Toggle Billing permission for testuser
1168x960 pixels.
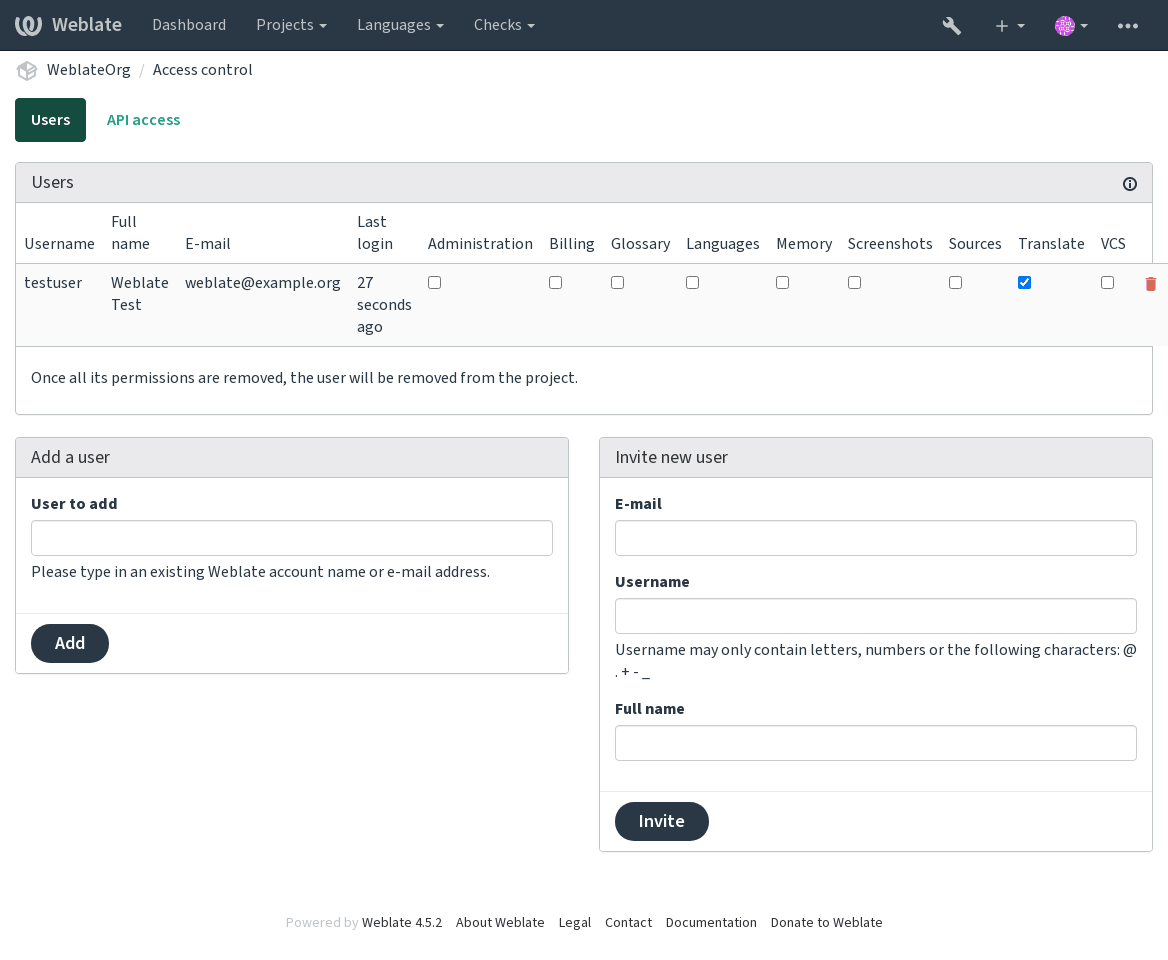tap(555, 282)
